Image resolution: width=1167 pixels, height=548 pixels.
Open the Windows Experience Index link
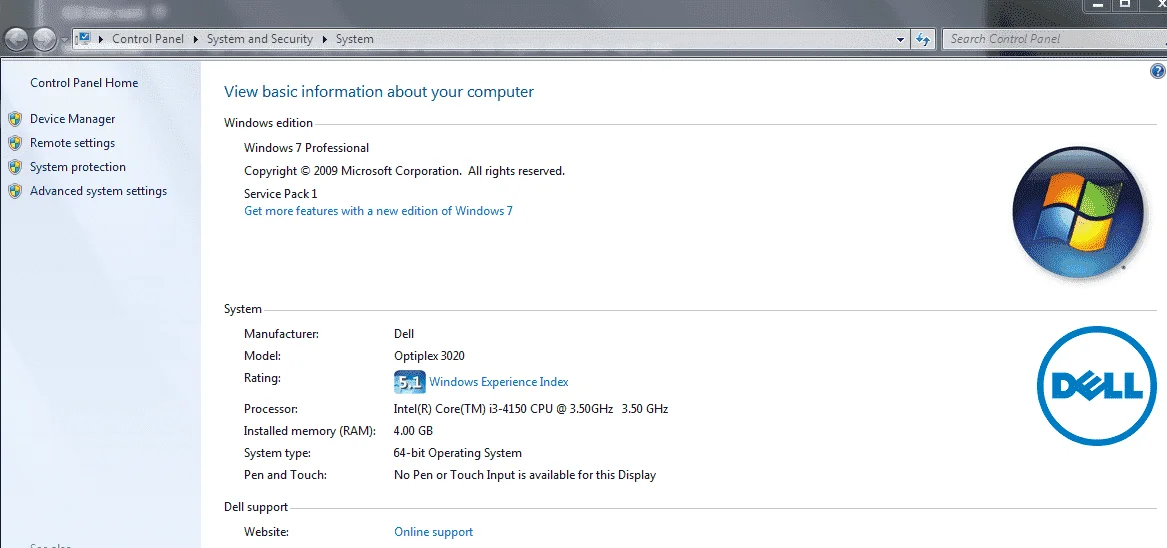(499, 382)
